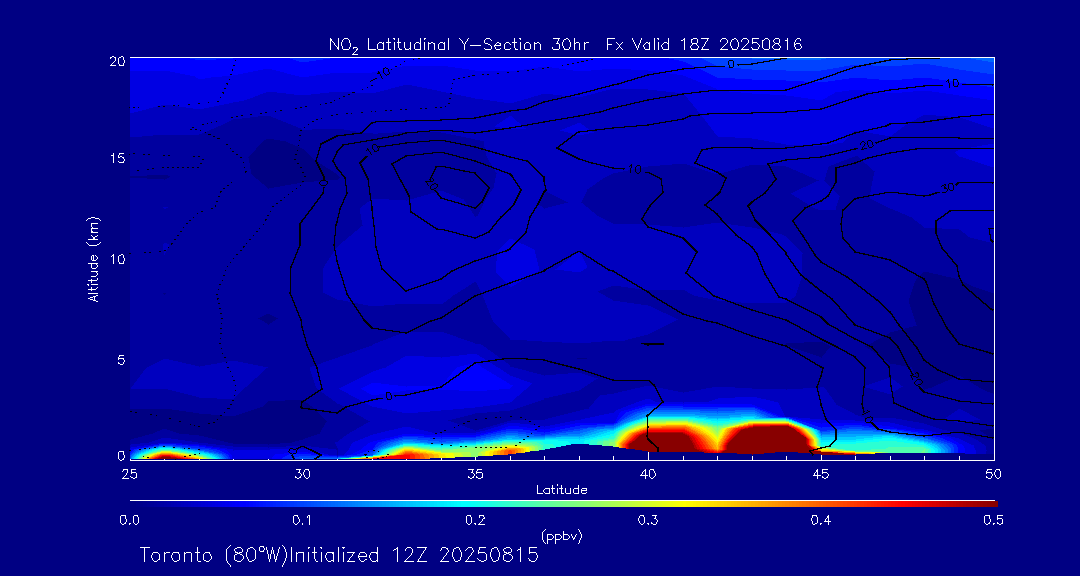Click the 0.4 colorbar tick label
Image resolution: width=1080 pixels, height=576 pixels.
[821, 520]
